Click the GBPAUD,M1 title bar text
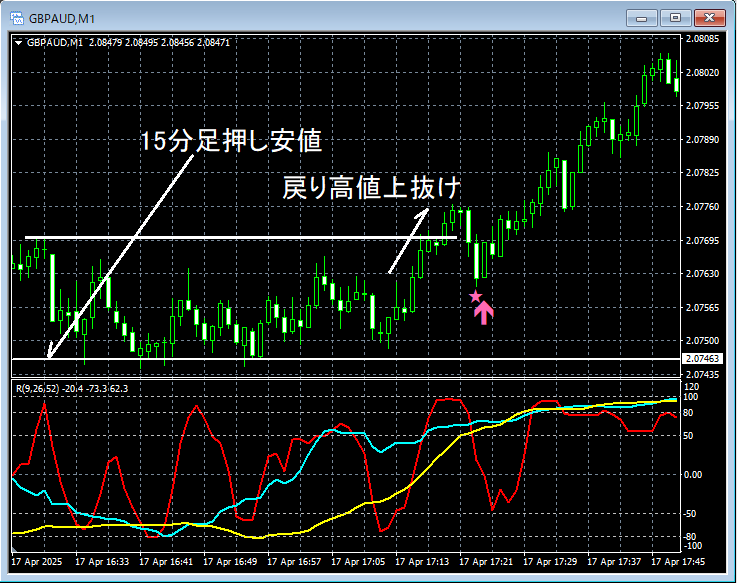This screenshot has width=738, height=583. [62, 19]
